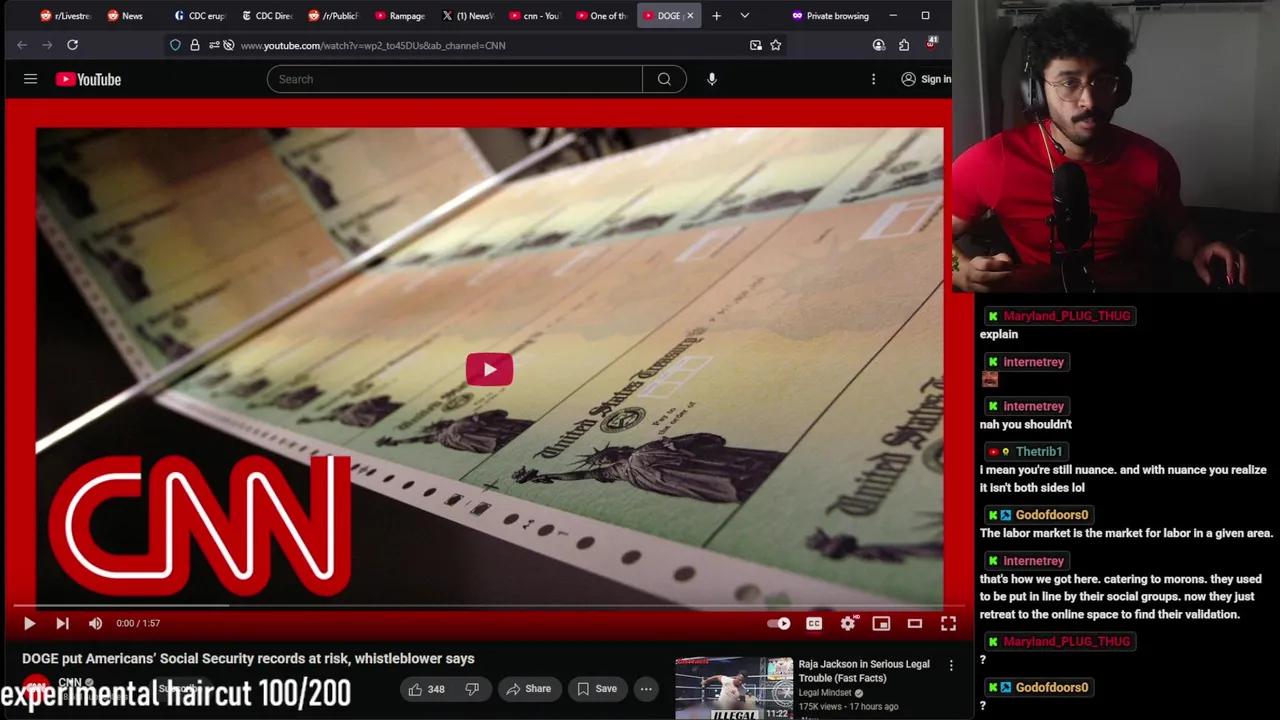Viewport: 1280px width, 720px height.
Task: Open YouTube settings three-dot menu
Action: 873,79
